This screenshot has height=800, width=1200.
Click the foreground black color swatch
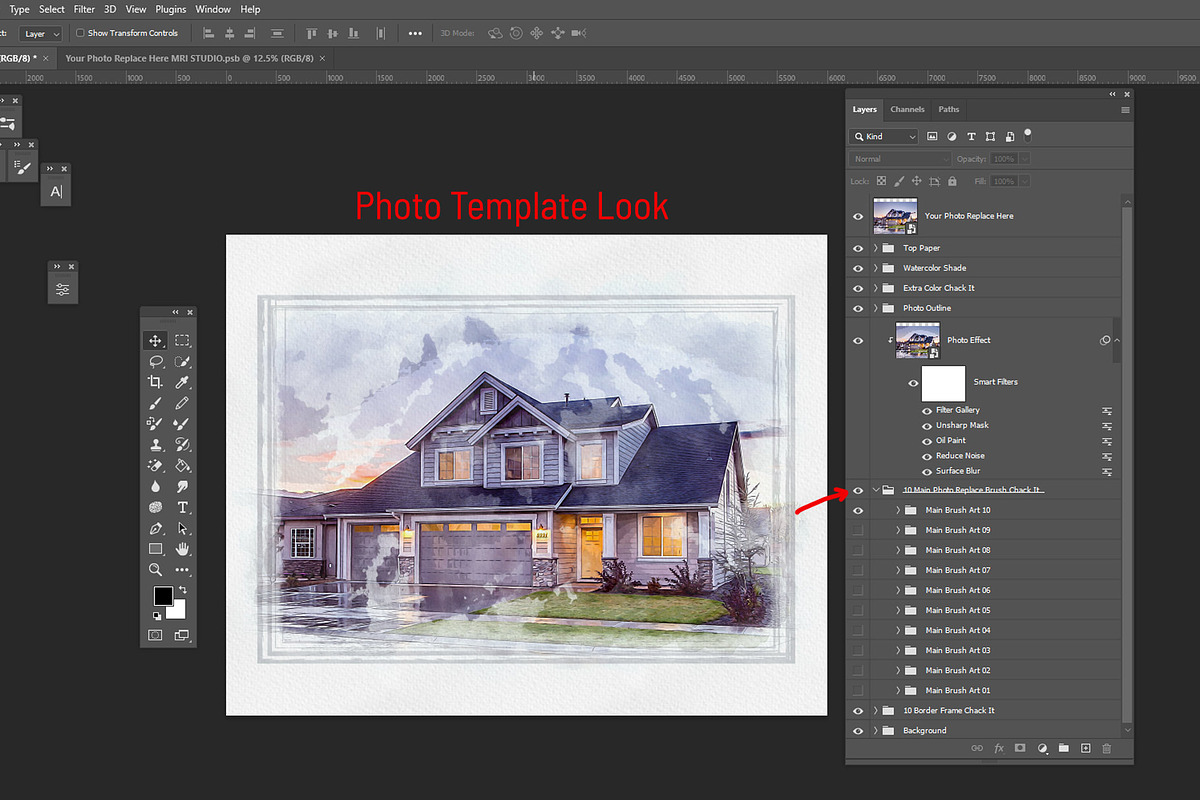coord(162,596)
